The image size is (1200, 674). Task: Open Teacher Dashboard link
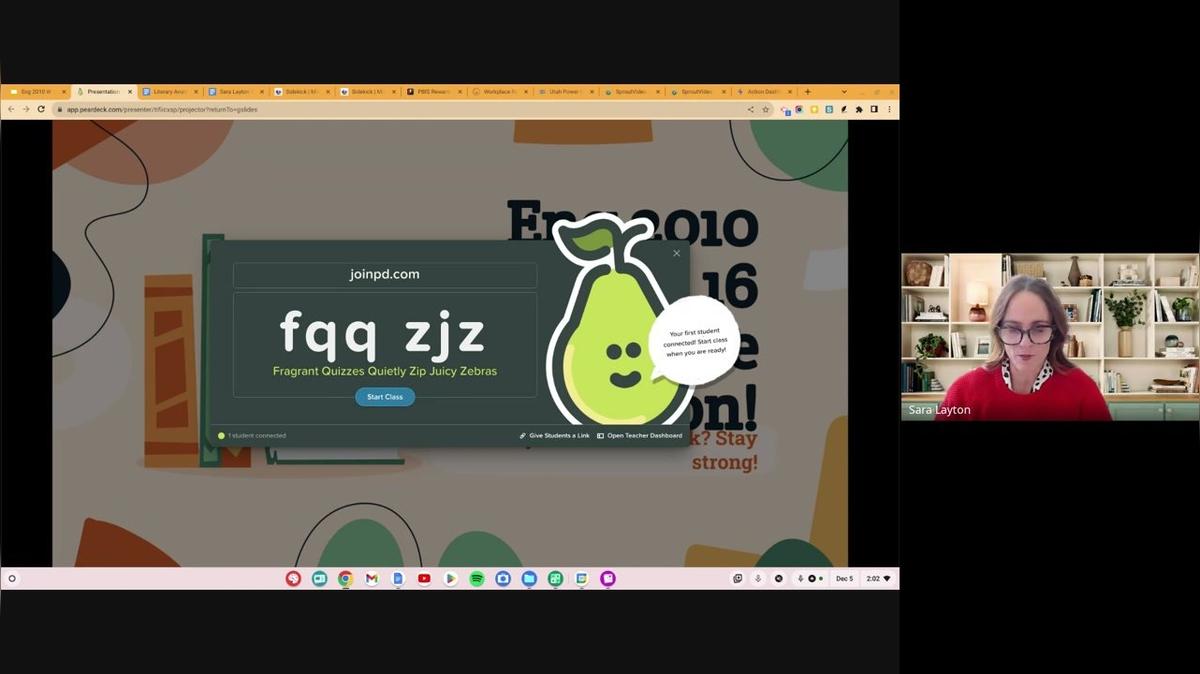click(x=640, y=436)
